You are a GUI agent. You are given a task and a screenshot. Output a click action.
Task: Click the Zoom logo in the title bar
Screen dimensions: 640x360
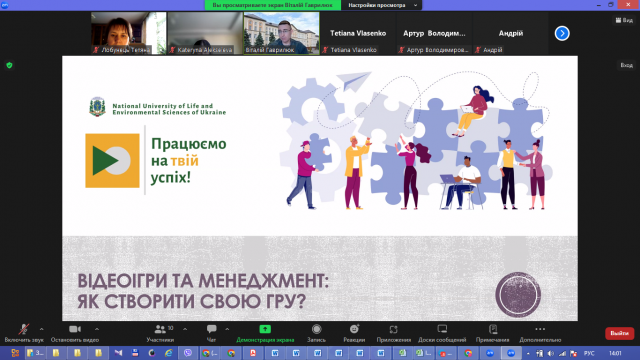5,5
